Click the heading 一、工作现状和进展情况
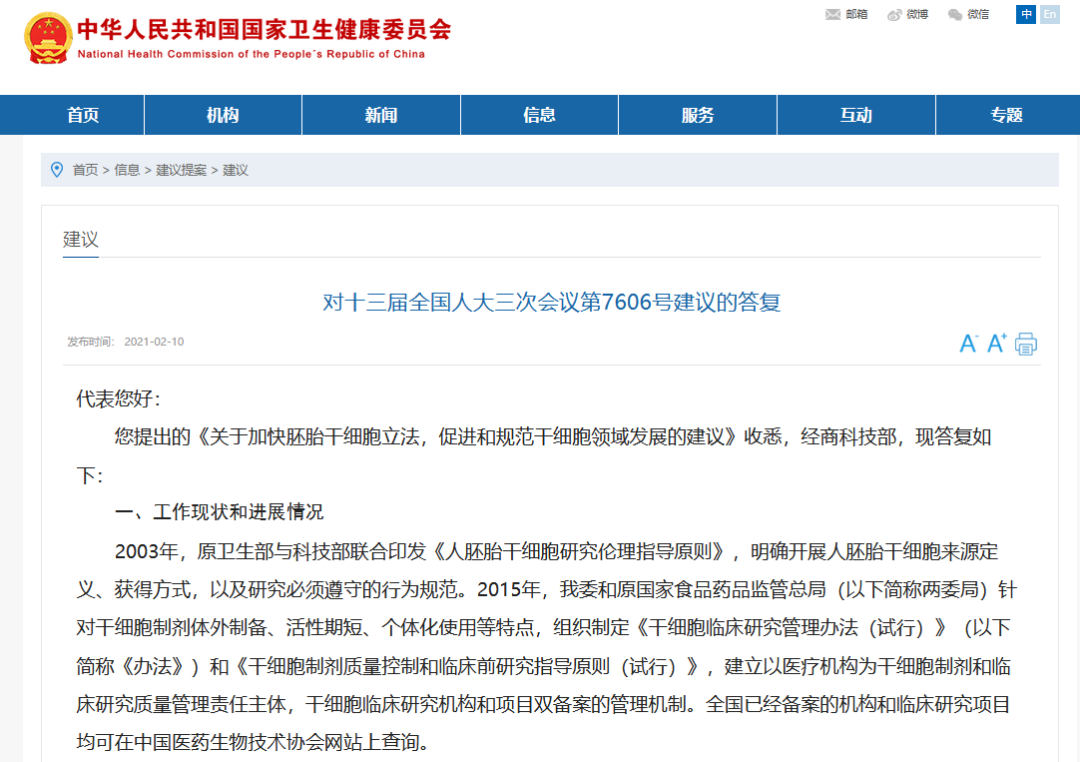The height and width of the screenshot is (762, 1080). (219, 512)
